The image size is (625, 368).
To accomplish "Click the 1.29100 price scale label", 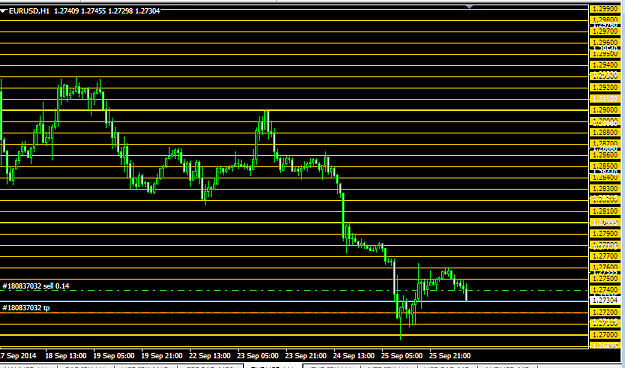I will (x=605, y=98).
